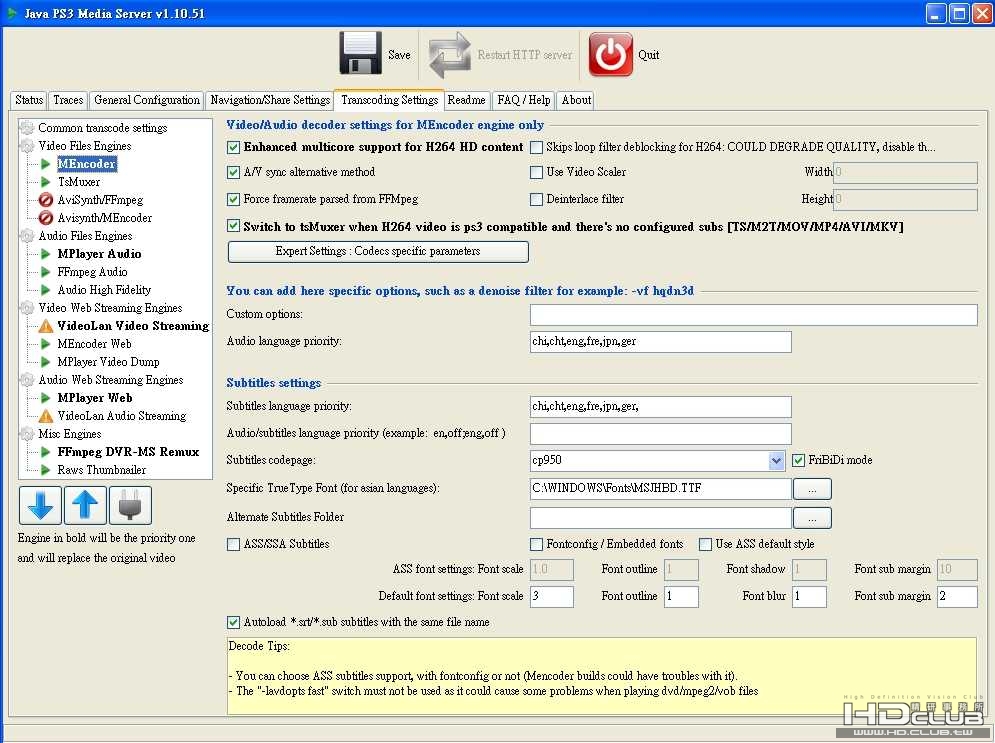Browse for the Specific TrueType Font file
Viewport: 995px width, 743px height.
click(812, 489)
